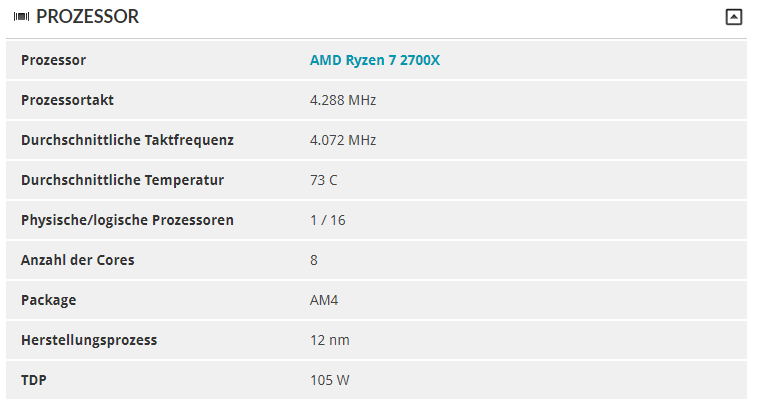The width and height of the screenshot is (760, 401).
Task: Select the Anzahl der Cores label
Action: pyautogui.click(x=78, y=260)
